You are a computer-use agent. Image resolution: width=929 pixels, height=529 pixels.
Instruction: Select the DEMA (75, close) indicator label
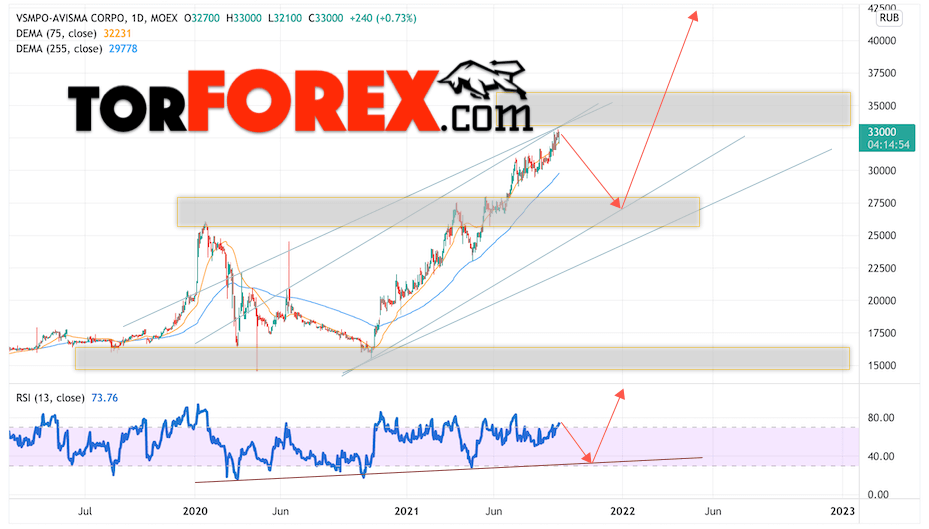tap(56, 34)
